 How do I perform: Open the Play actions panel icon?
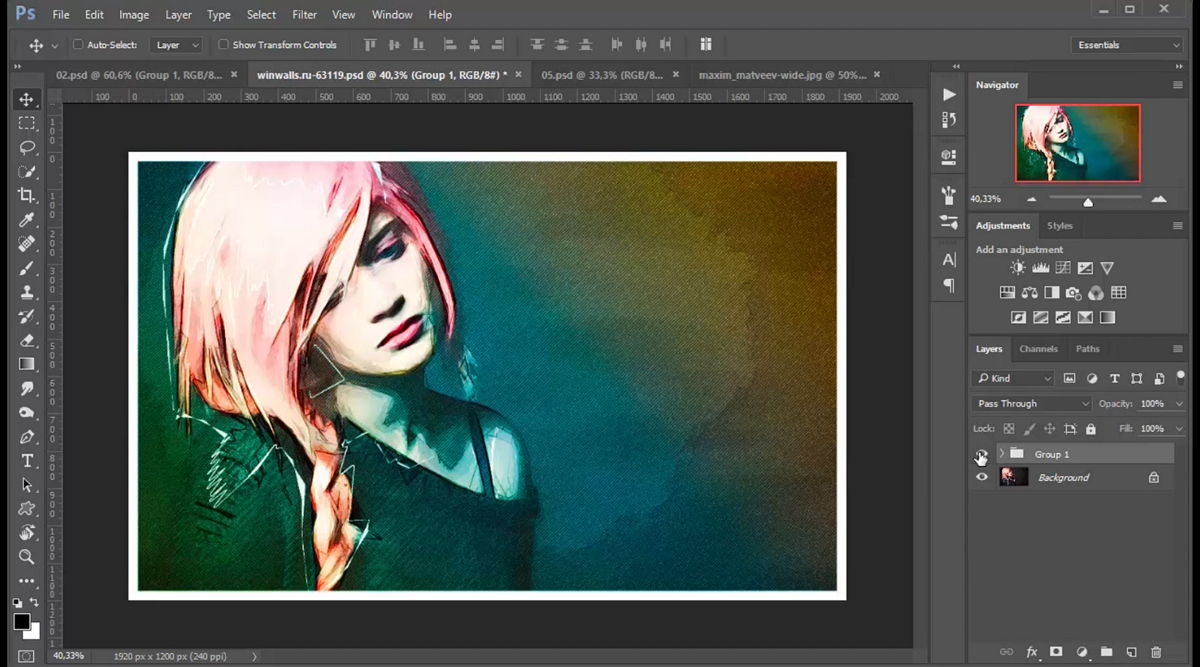click(x=949, y=94)
